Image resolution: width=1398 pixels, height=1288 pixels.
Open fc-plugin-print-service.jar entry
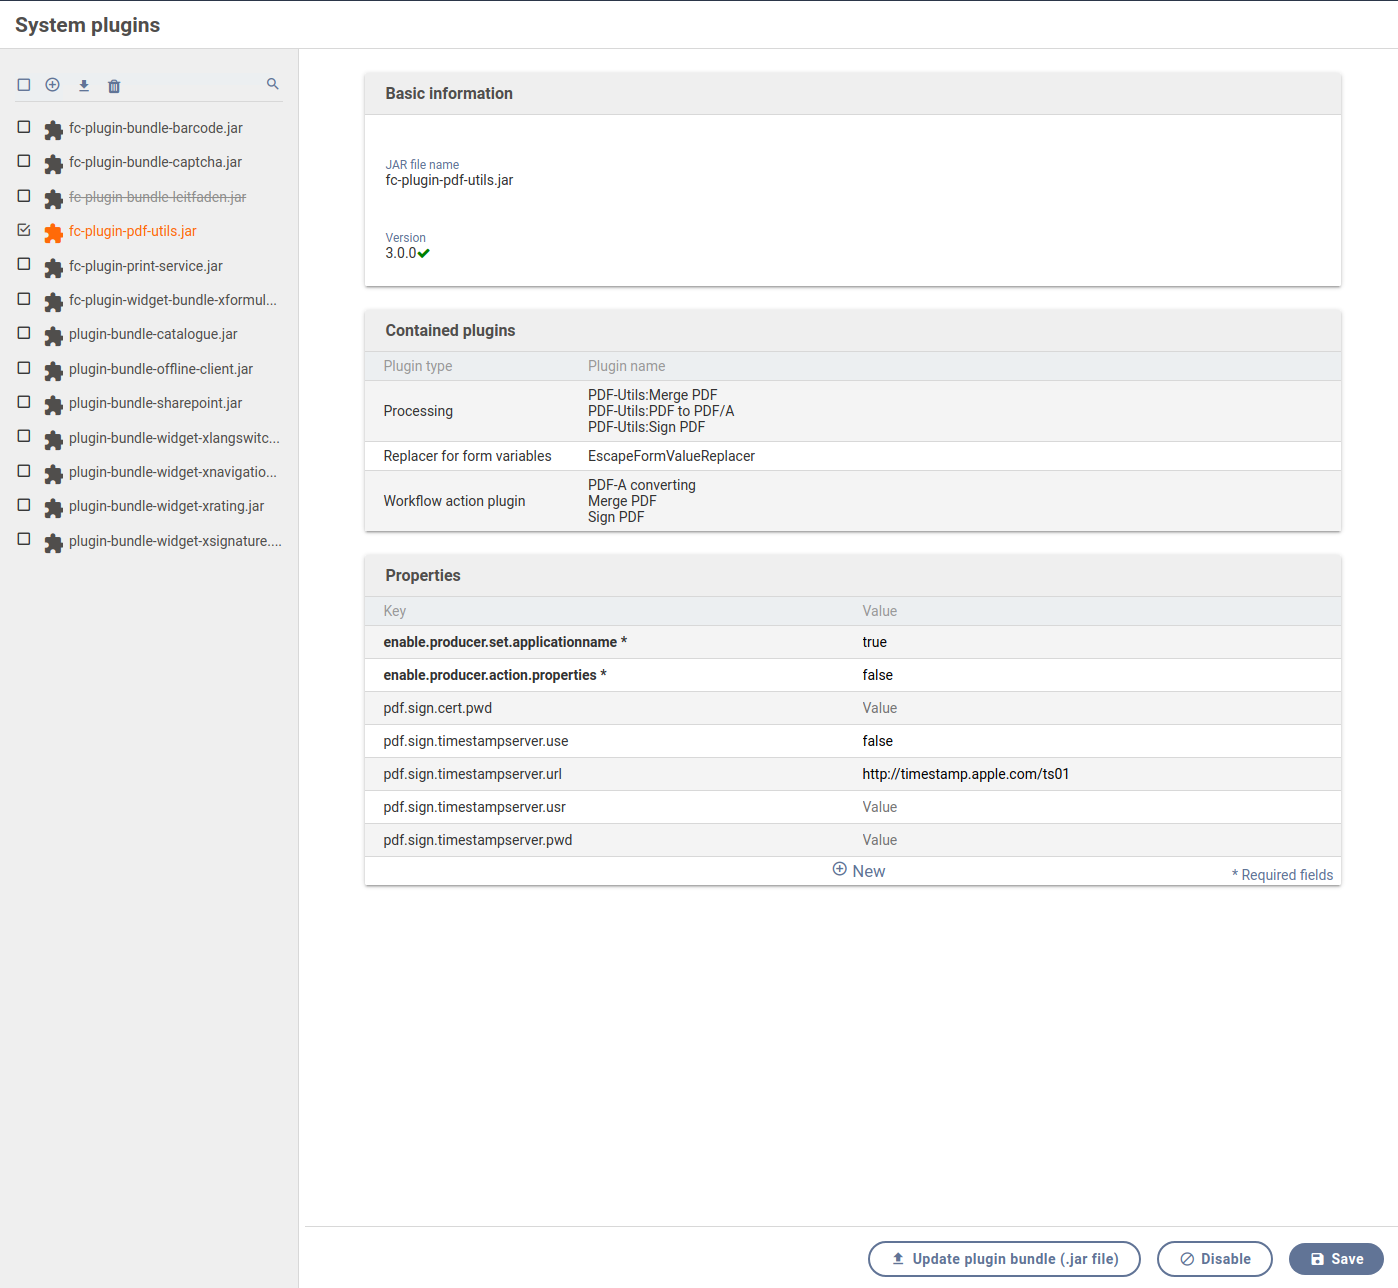[146, 266]
